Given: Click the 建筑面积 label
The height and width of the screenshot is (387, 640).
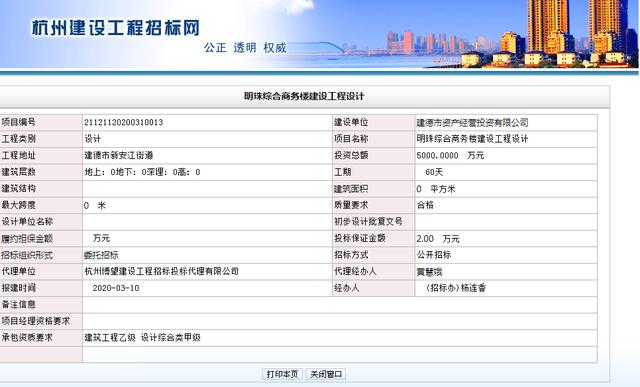Looking at the screenshot, I should 351,189.
